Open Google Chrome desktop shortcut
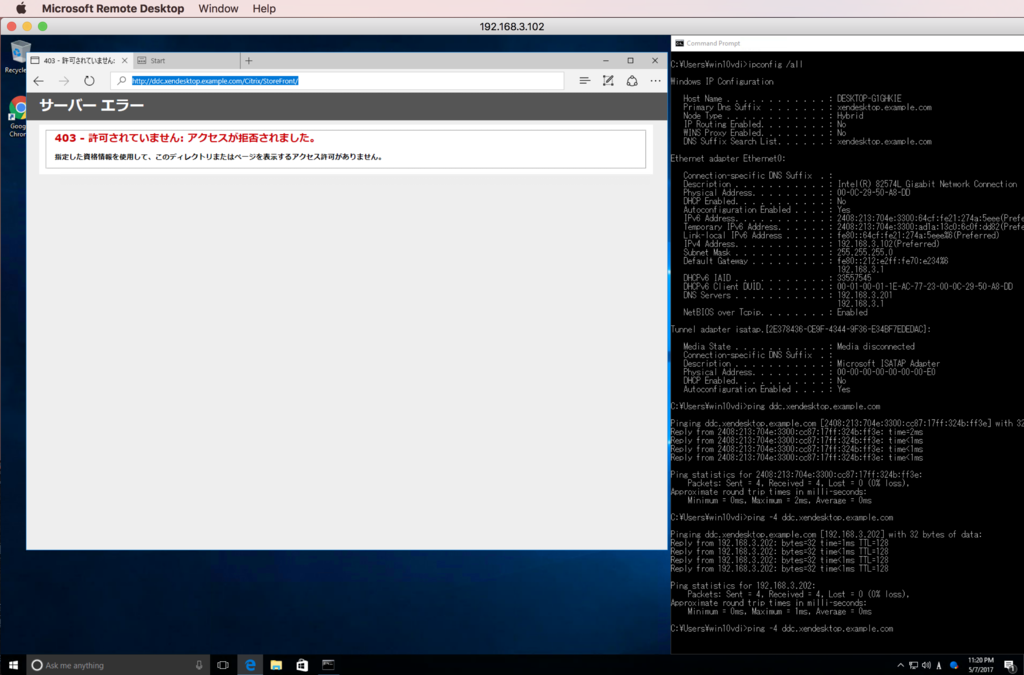Screen dimensions: 1024x675 click(18, 118)
